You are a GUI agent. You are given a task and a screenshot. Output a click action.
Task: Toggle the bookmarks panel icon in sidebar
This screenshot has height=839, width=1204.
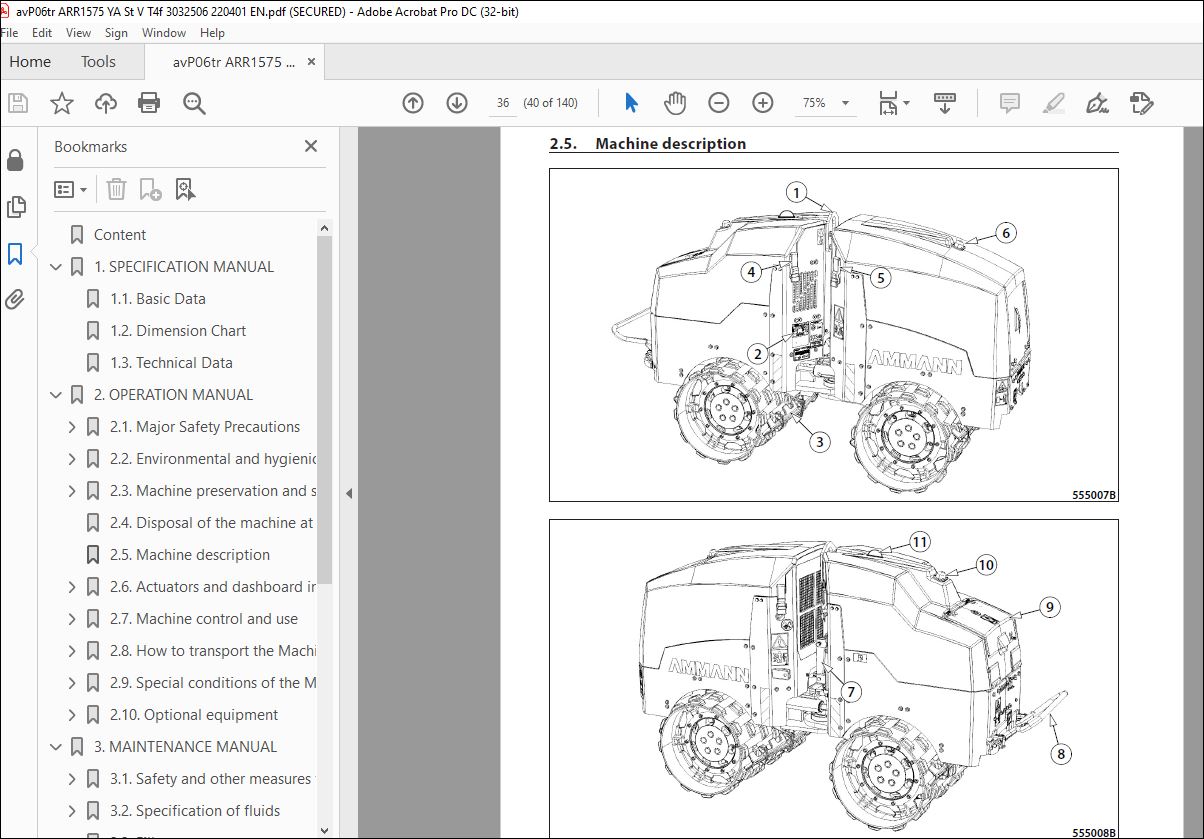[15, 253]
